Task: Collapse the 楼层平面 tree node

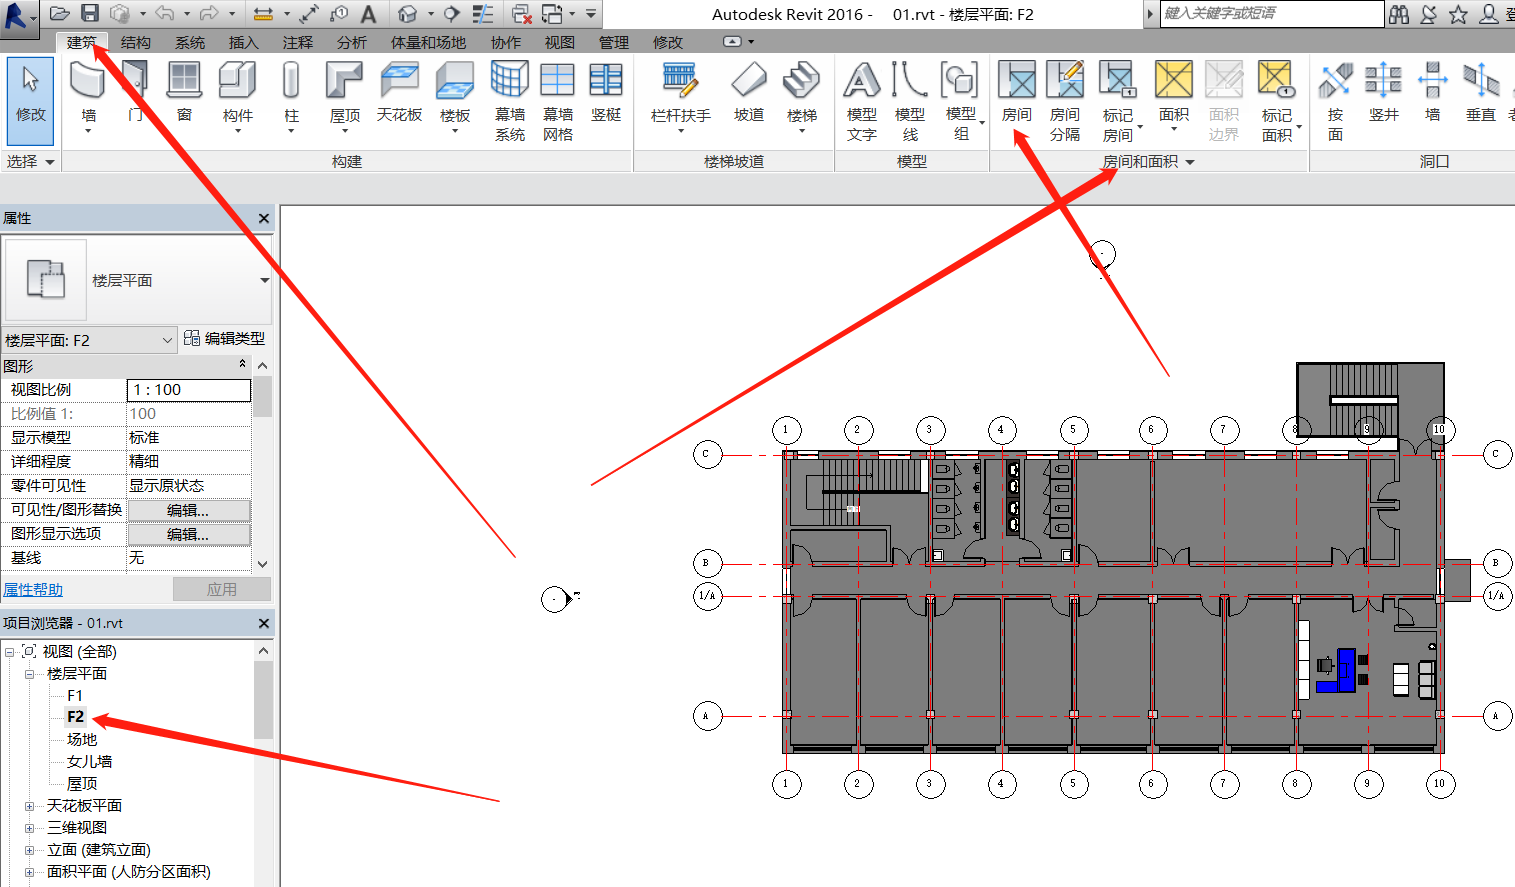Action: point(30,674)
